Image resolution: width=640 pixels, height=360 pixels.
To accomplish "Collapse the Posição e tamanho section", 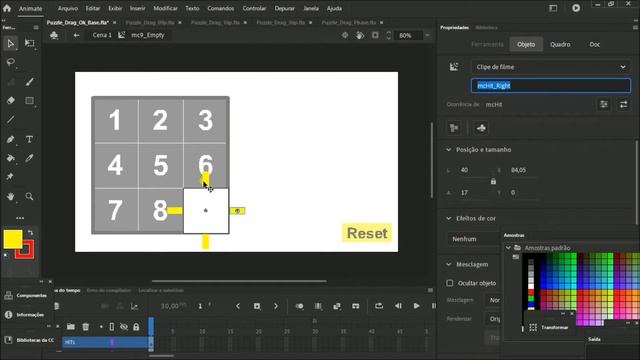I will pyautogui.click(x=449, y=150).
